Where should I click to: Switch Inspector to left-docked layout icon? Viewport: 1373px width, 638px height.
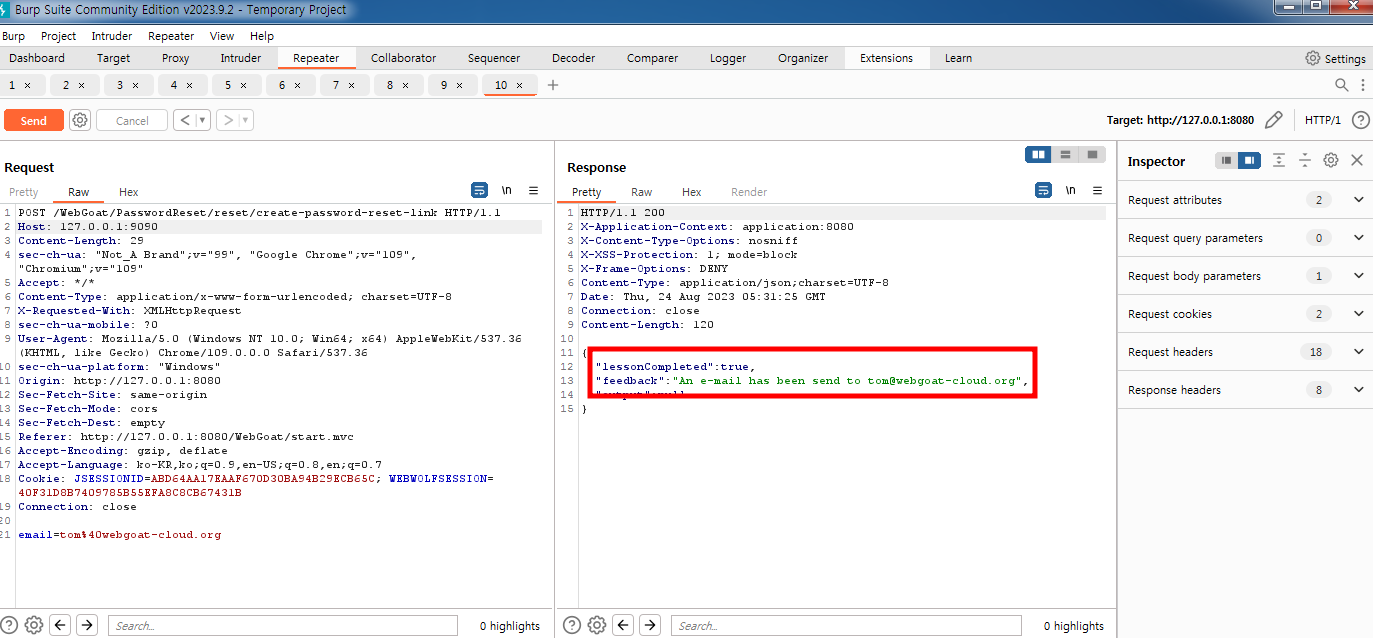[1226, 160]
